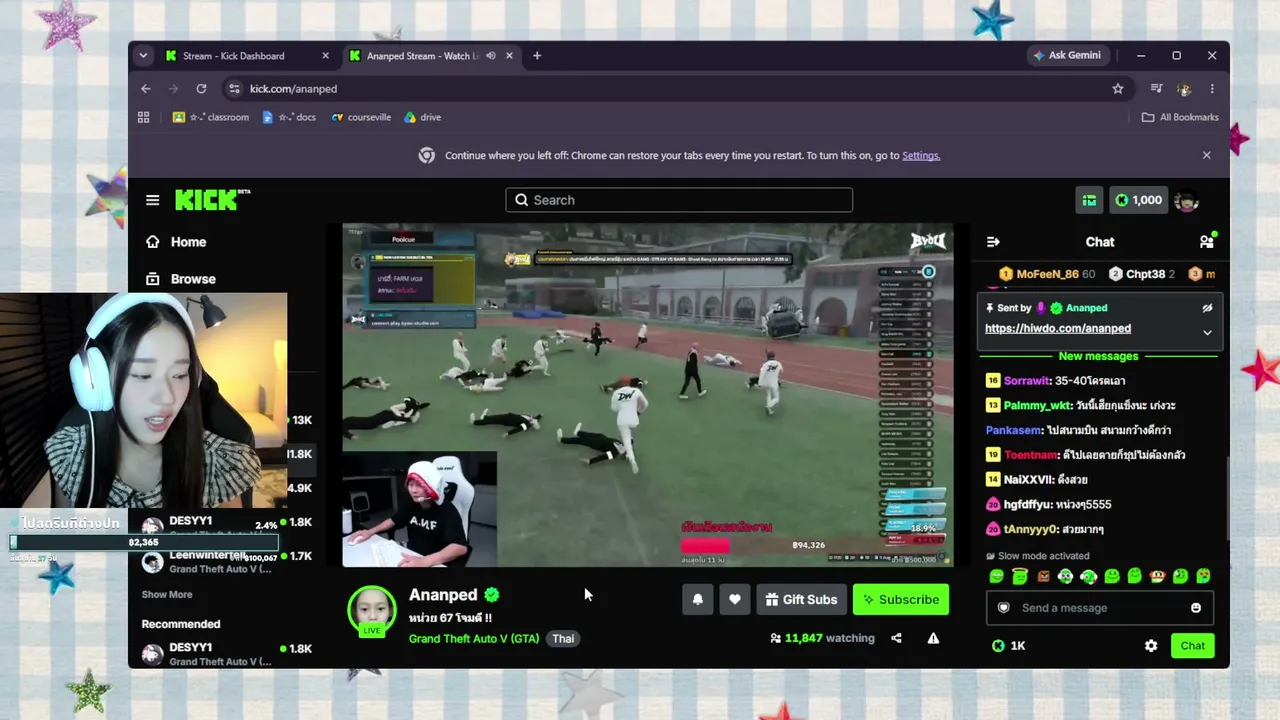The image size is (1280, 720).
Task: Collapse the chat panel using the arrow icon
Action: tap(993, 242)
